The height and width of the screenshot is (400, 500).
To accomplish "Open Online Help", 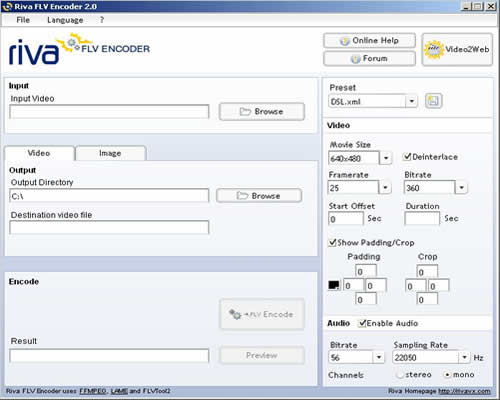I will (x=369, y=41).
